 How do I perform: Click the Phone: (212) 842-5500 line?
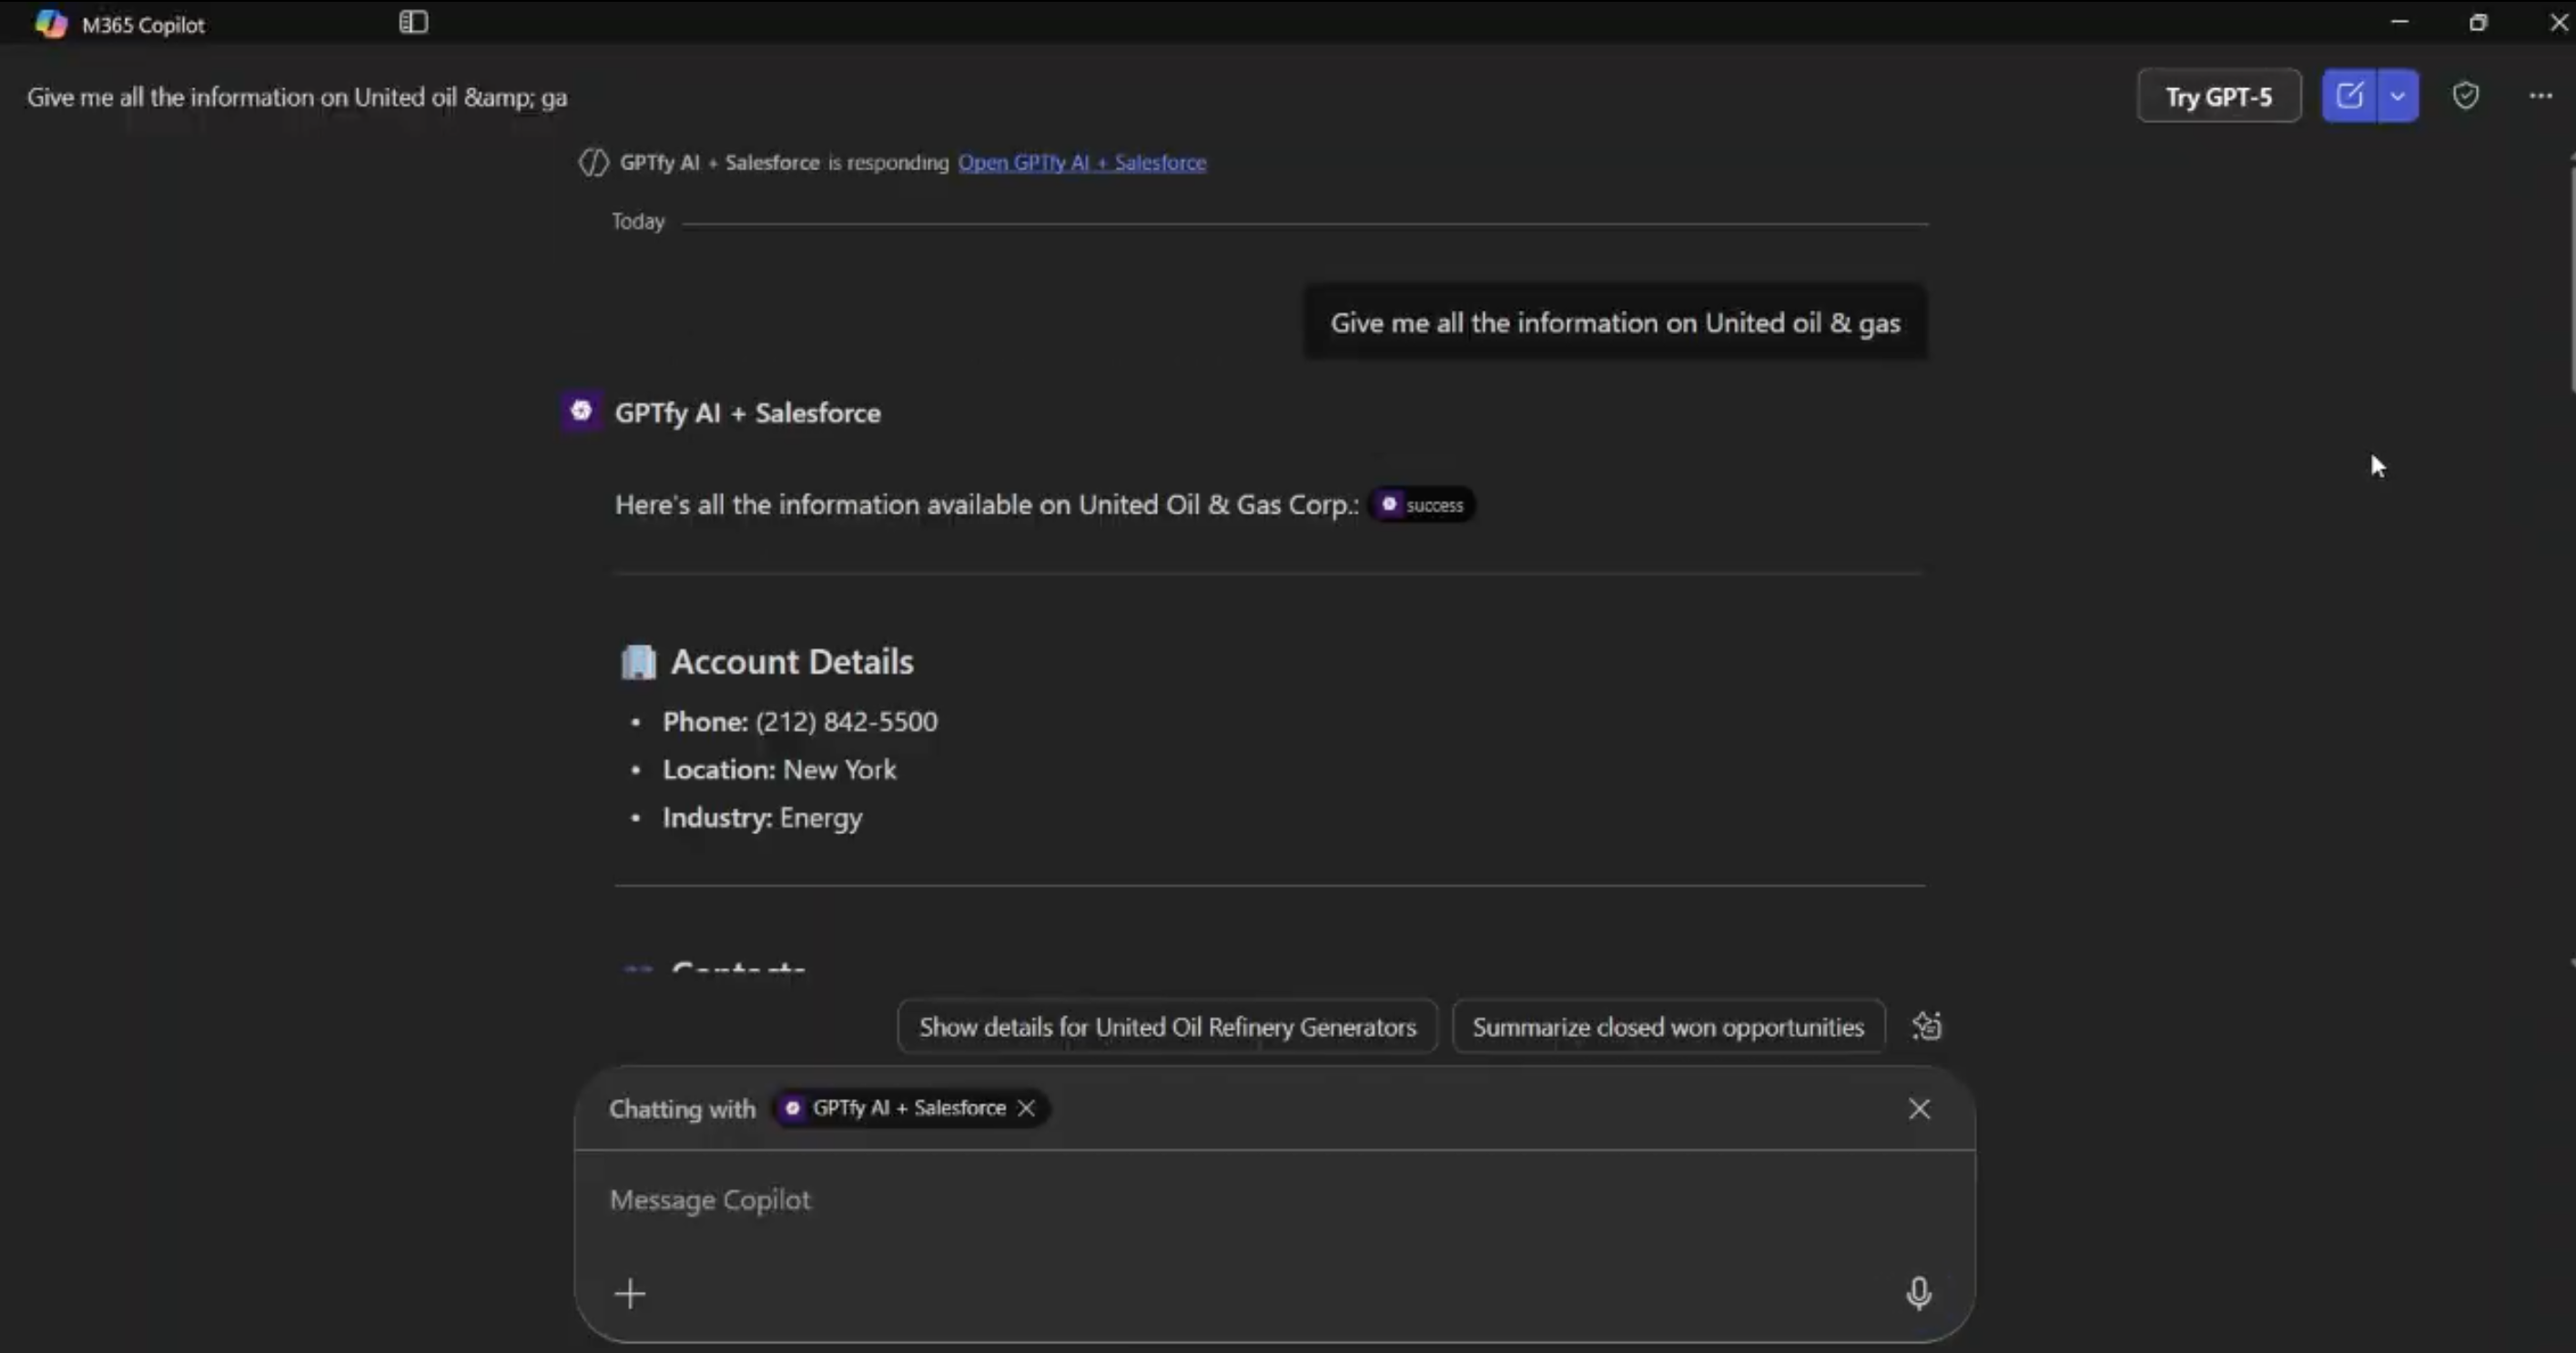(x=800, y=721)
